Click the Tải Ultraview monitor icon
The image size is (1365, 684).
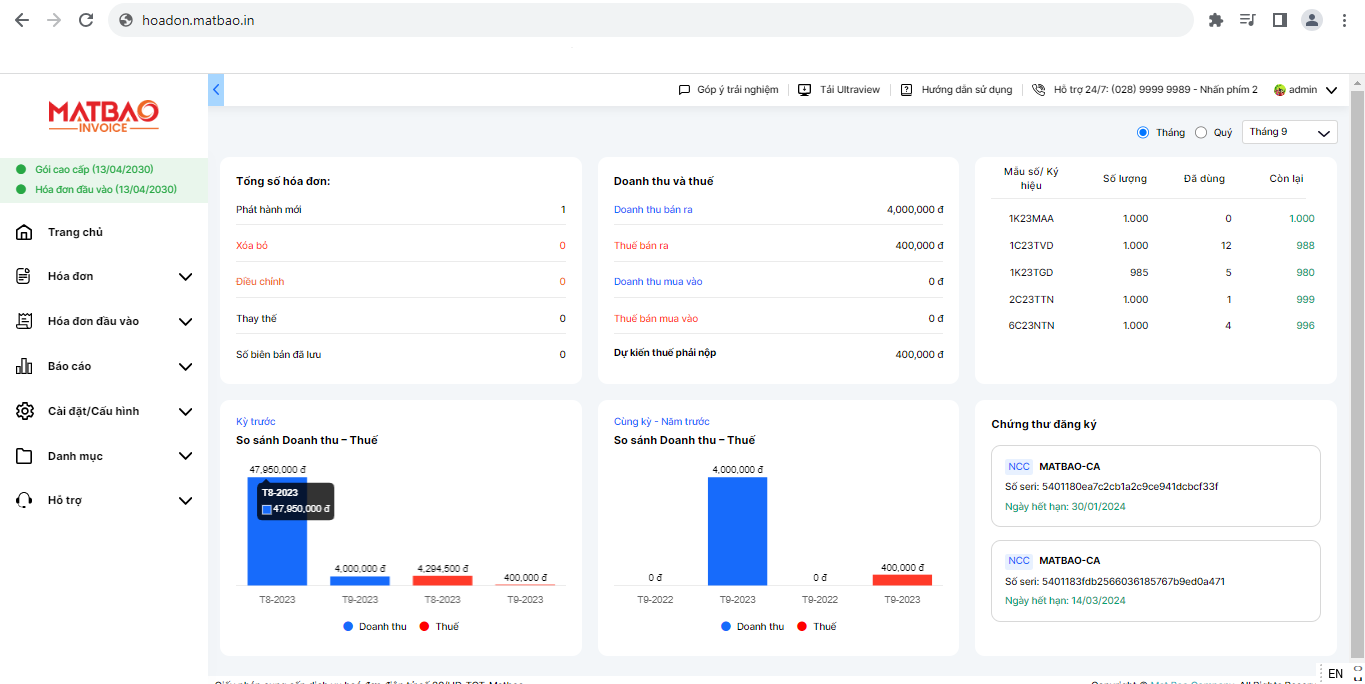[x=805, y=90]
